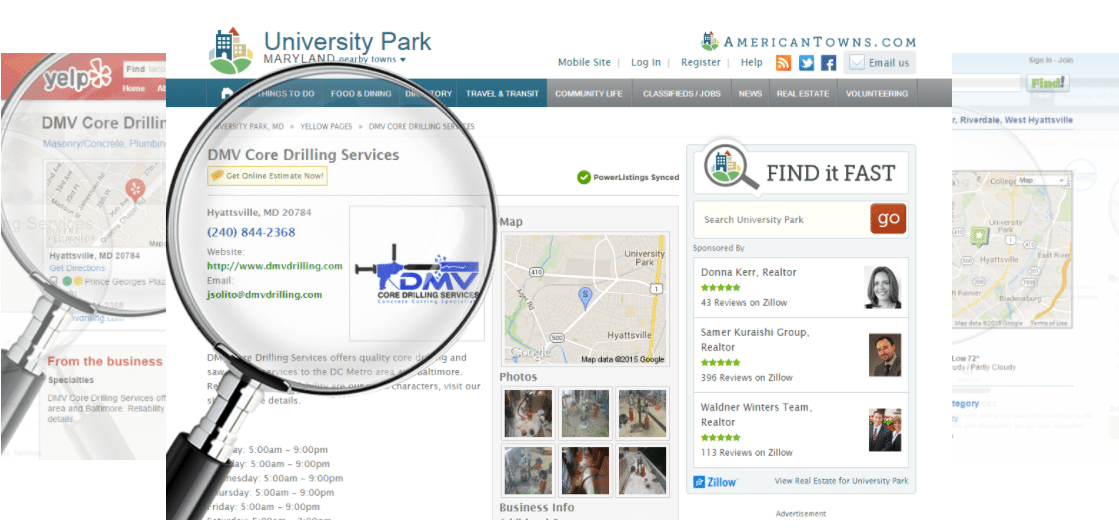Click 113 Reviews on Zillow text

746,453
